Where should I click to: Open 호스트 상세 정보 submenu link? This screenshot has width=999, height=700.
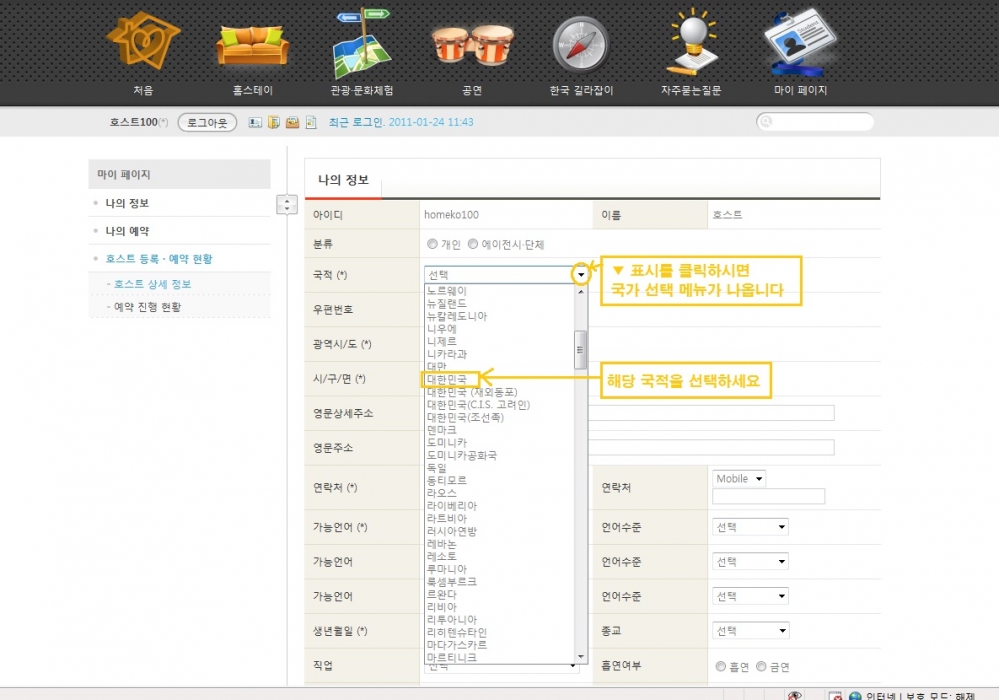pos(152,284)
